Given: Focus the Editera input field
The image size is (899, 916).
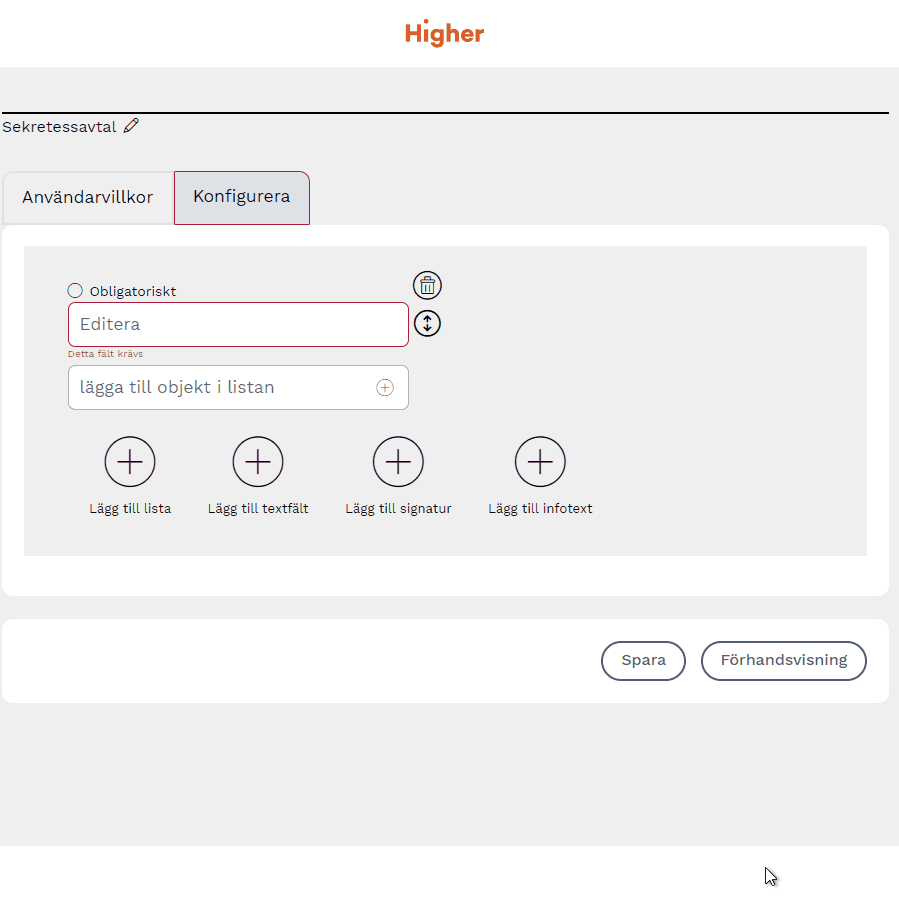Looking at the screenshot, I should click(x=238, y=325).
